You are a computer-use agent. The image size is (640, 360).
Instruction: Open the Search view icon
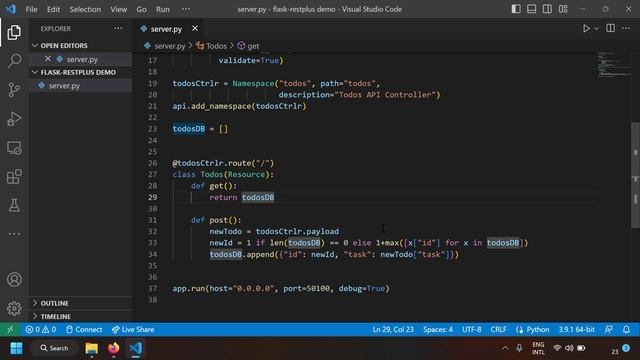pos(14,61)
